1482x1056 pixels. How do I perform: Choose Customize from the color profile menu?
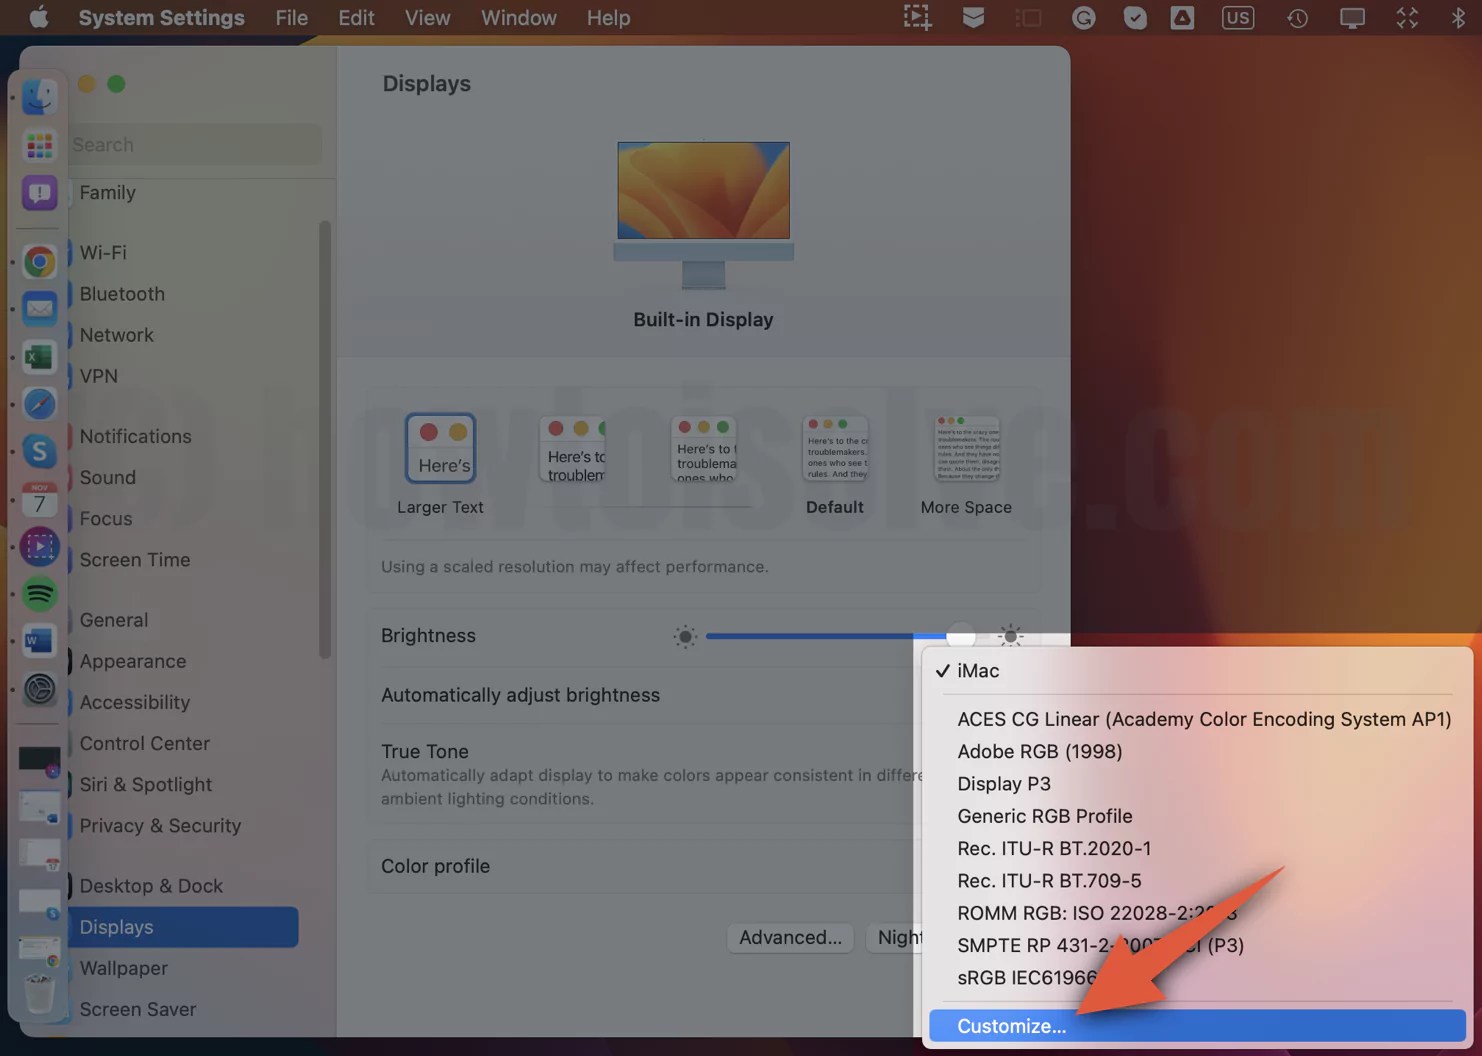coord(1011,1025)
